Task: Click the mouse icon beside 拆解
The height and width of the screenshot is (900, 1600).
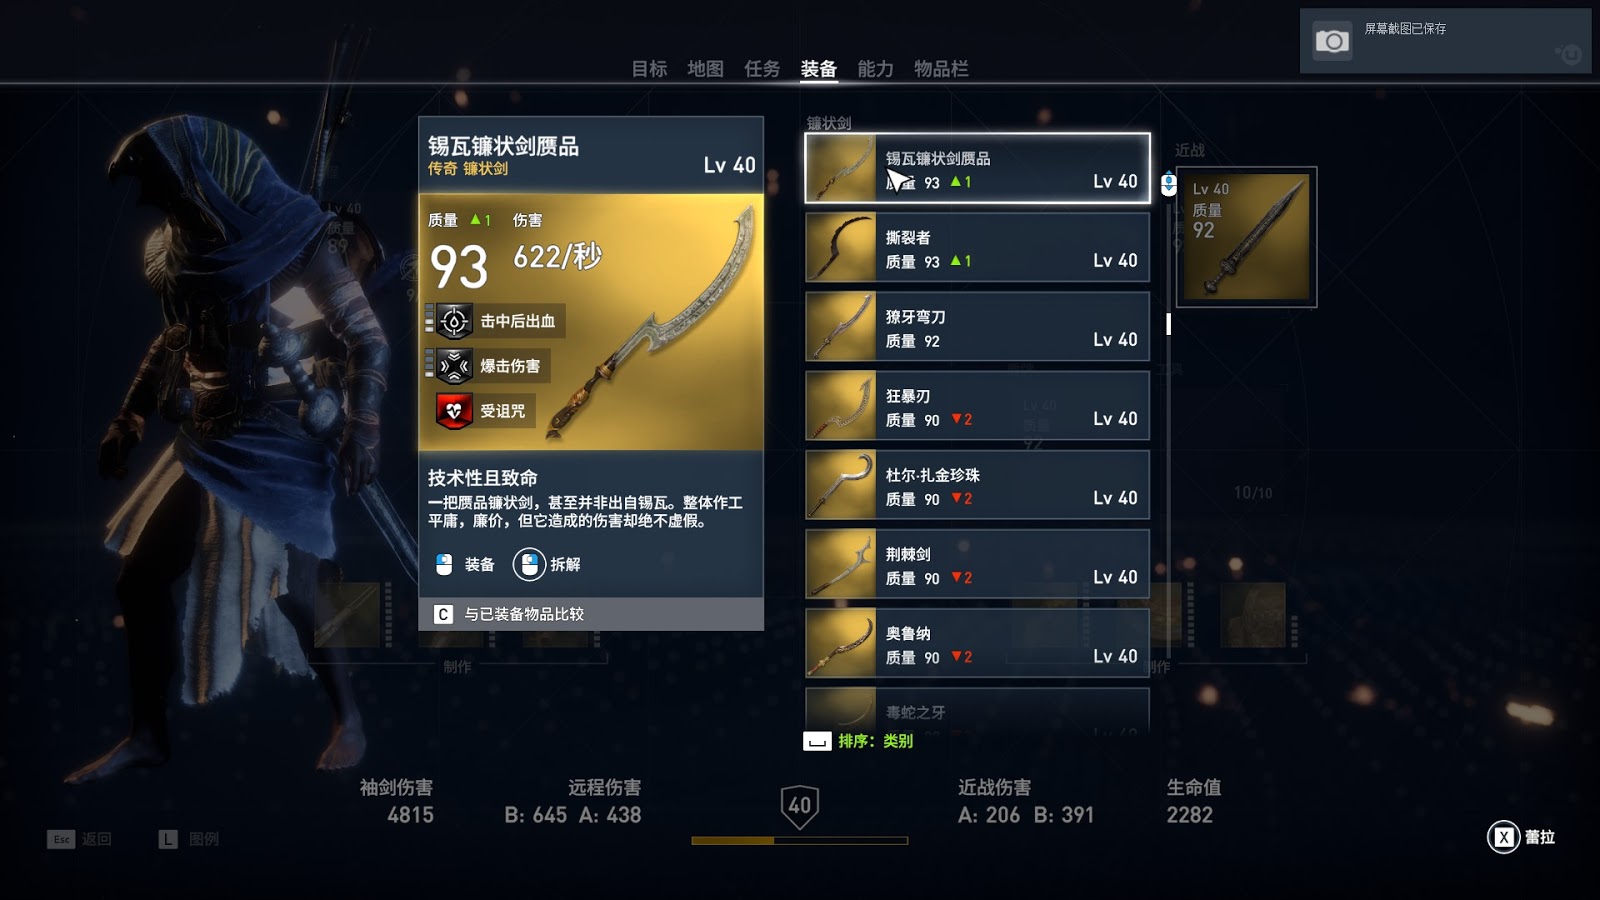Action: click(529, 564)
